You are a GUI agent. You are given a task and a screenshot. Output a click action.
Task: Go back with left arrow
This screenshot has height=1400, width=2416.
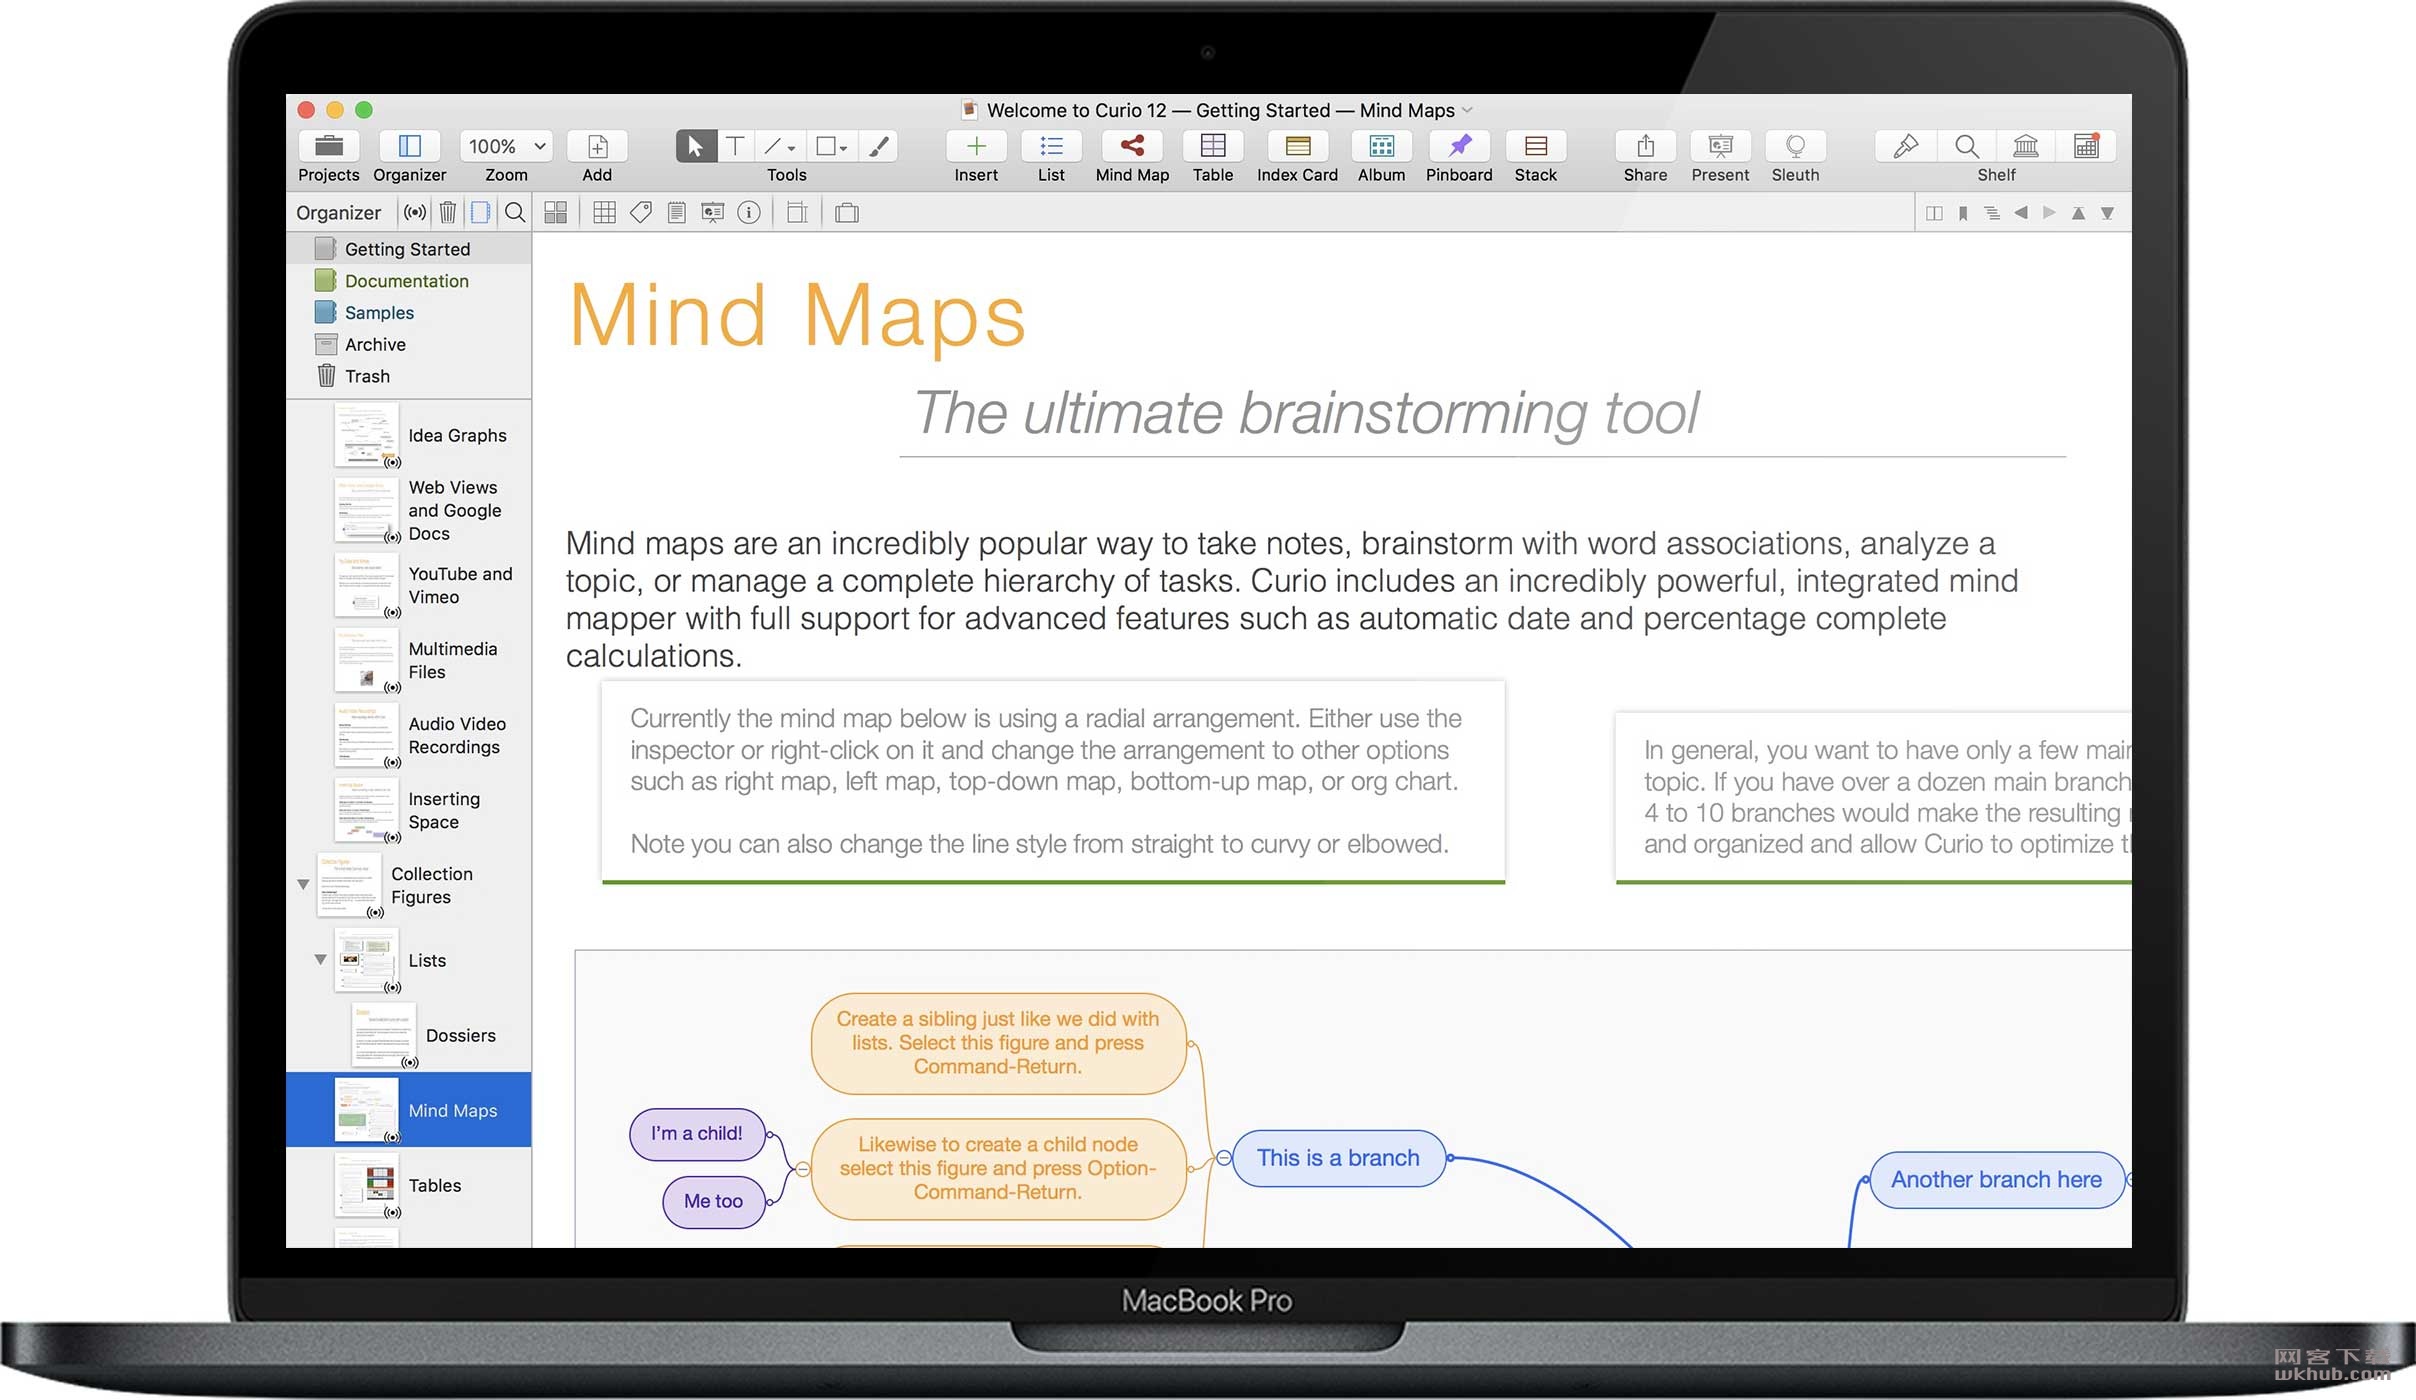click(2021, 212)
